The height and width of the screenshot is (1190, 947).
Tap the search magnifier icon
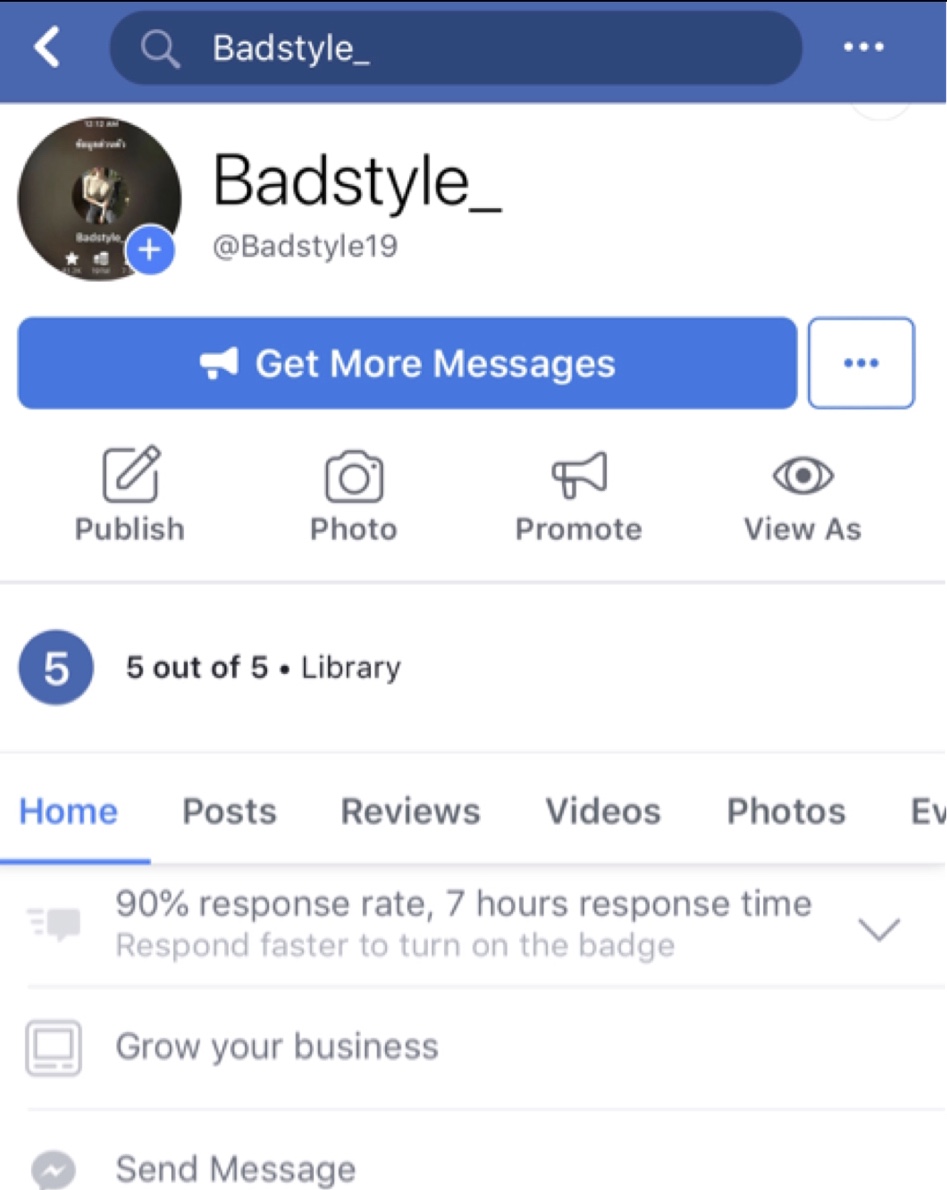tap(160, 49)
